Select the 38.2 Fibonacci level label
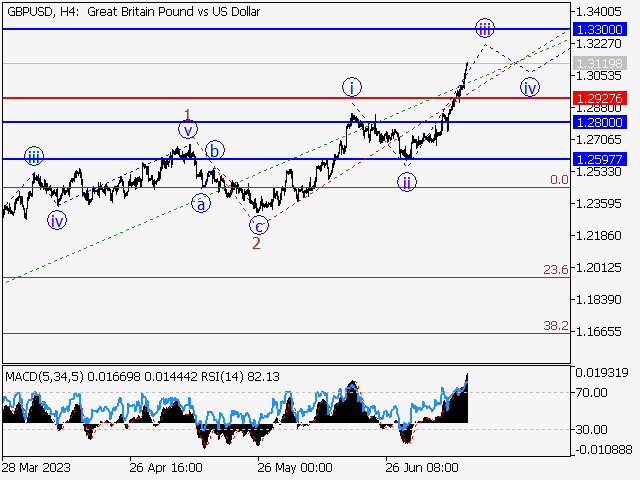The height and width of the screenshot is (480, 640). coord(556,326)
